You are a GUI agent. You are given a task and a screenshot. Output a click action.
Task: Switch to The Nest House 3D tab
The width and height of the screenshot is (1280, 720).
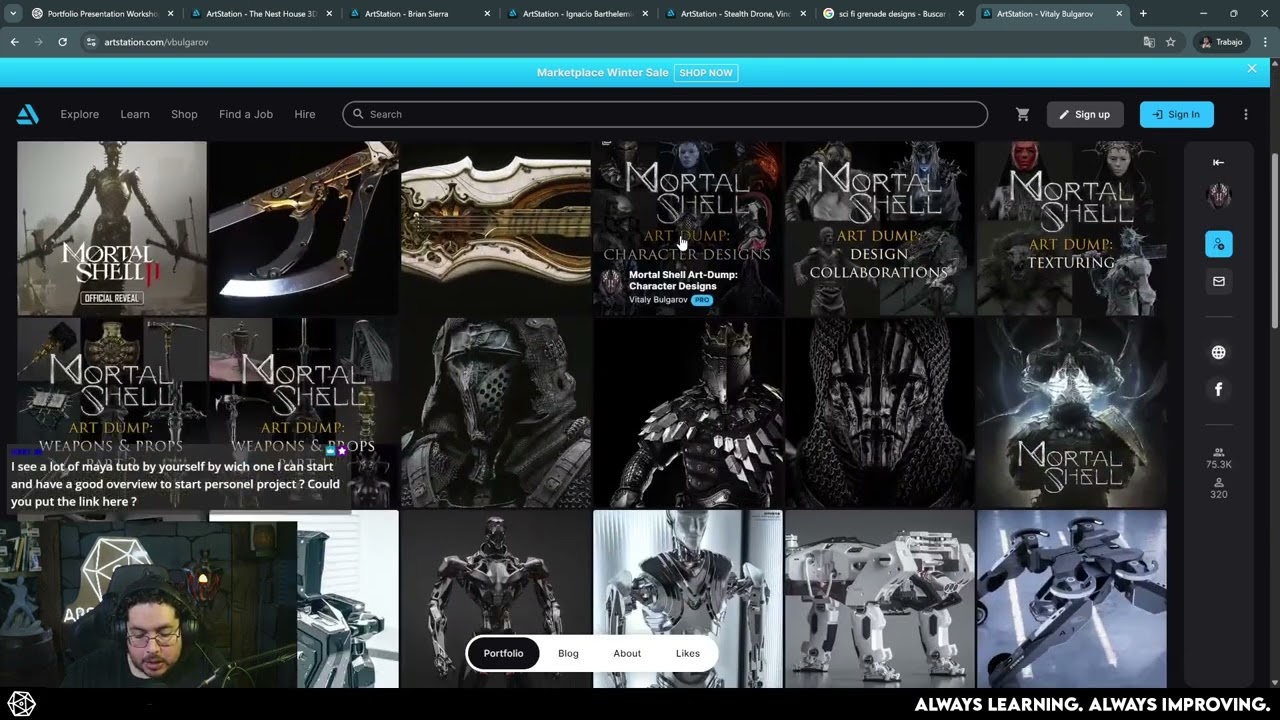click(x=260, y=14)
